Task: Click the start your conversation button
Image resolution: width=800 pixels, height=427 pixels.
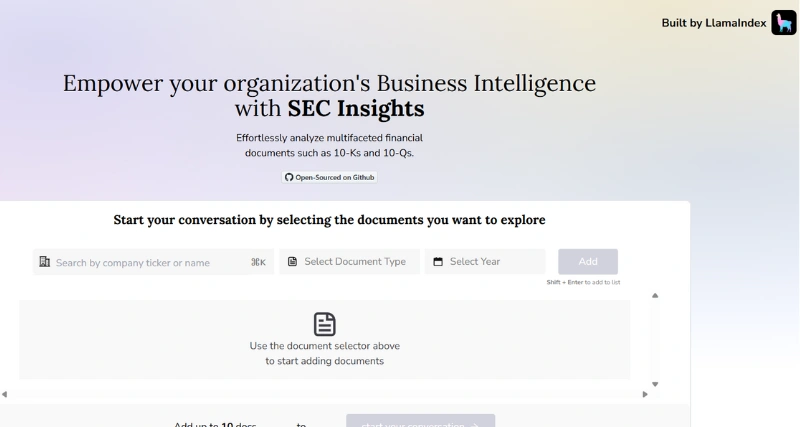Action: click(x=420, y=422)
